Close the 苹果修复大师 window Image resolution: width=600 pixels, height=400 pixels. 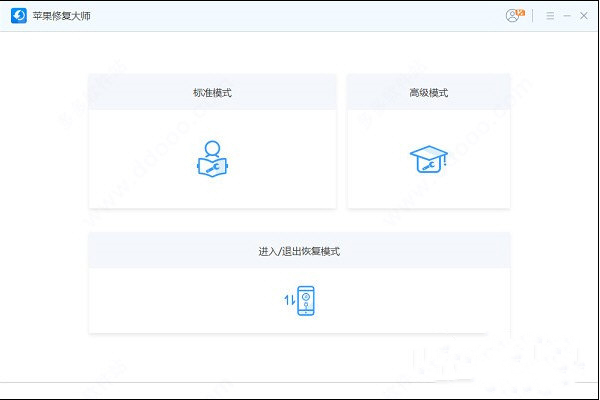click(583, 16)
